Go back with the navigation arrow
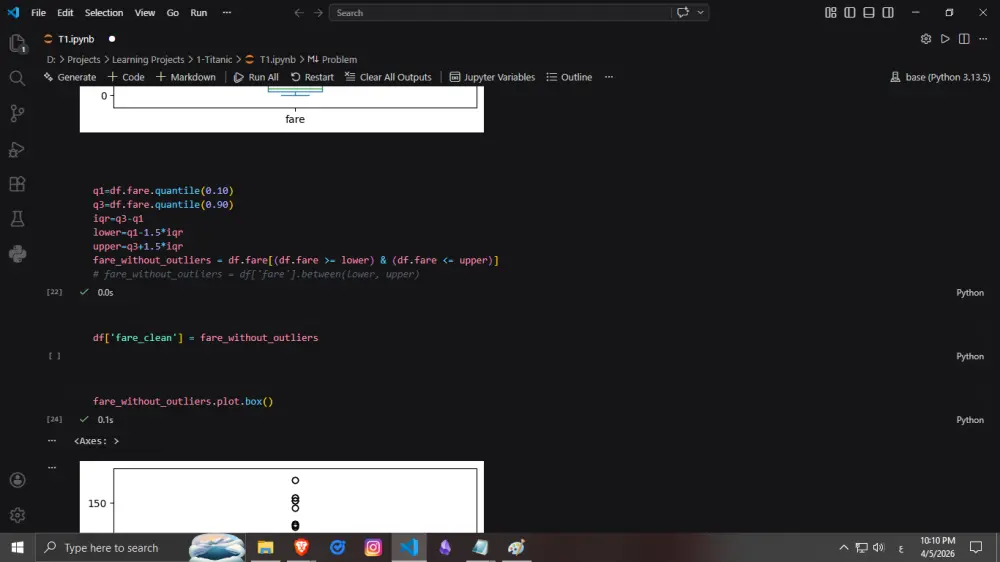 click(x=298, y=13)
